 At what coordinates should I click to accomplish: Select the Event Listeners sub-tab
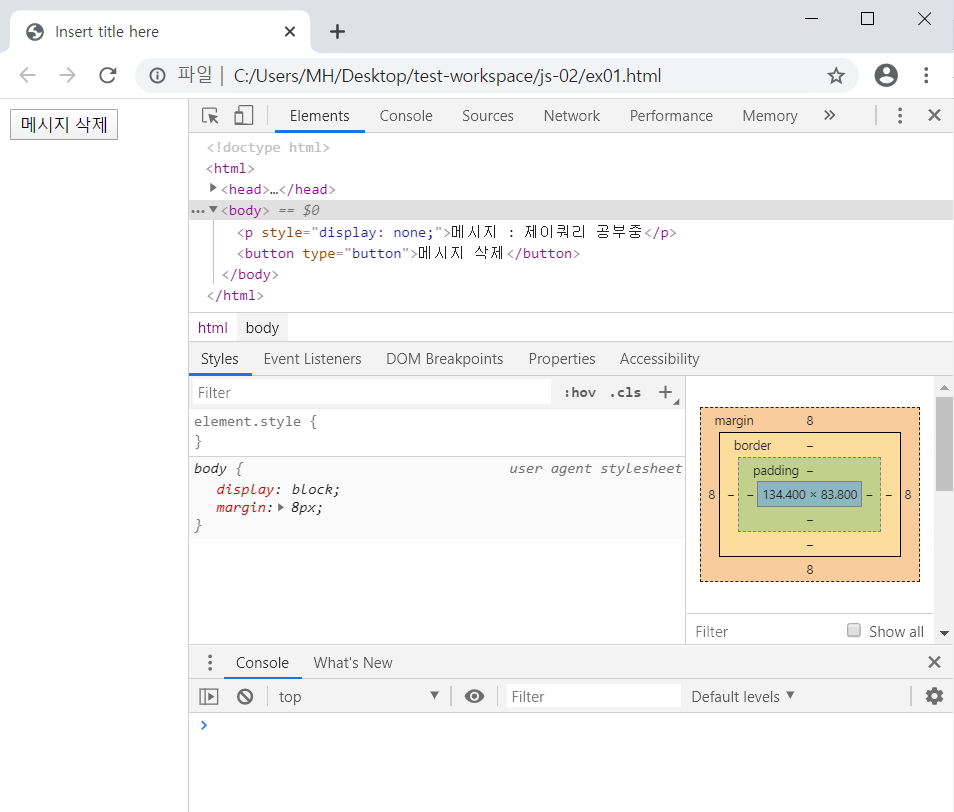312,359
